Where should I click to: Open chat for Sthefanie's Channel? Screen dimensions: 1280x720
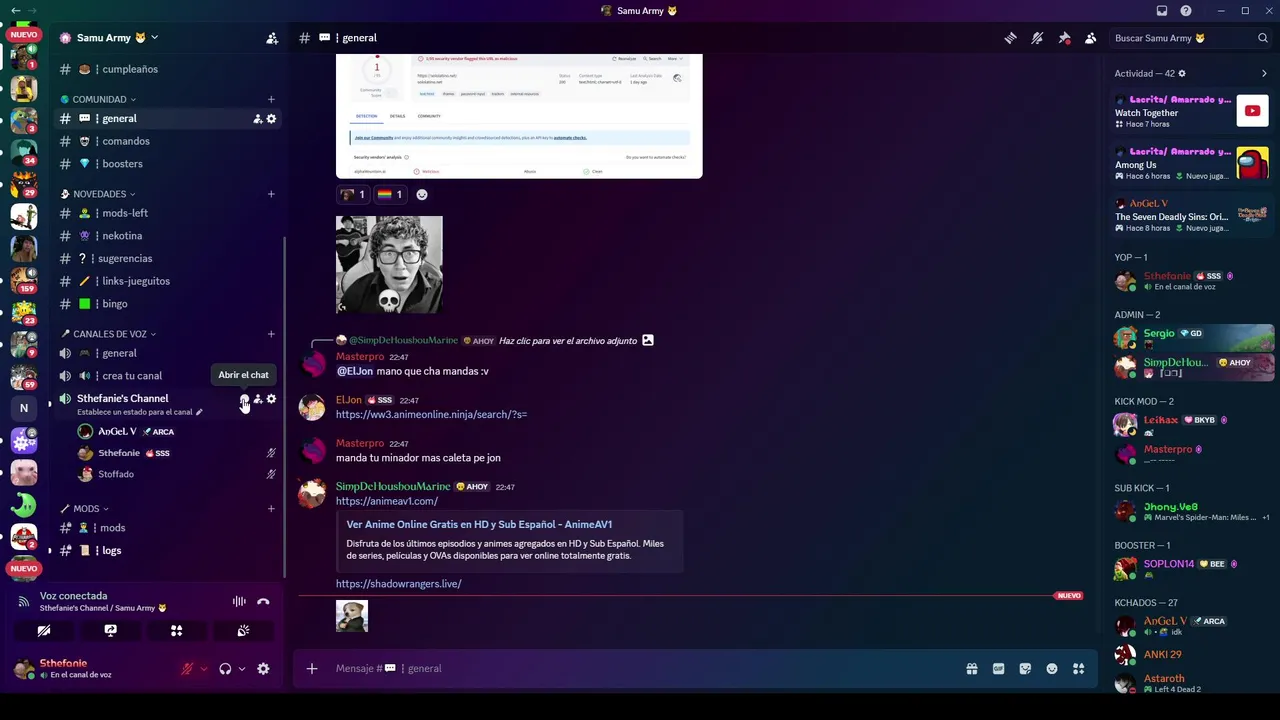click(x=244, y=399)
